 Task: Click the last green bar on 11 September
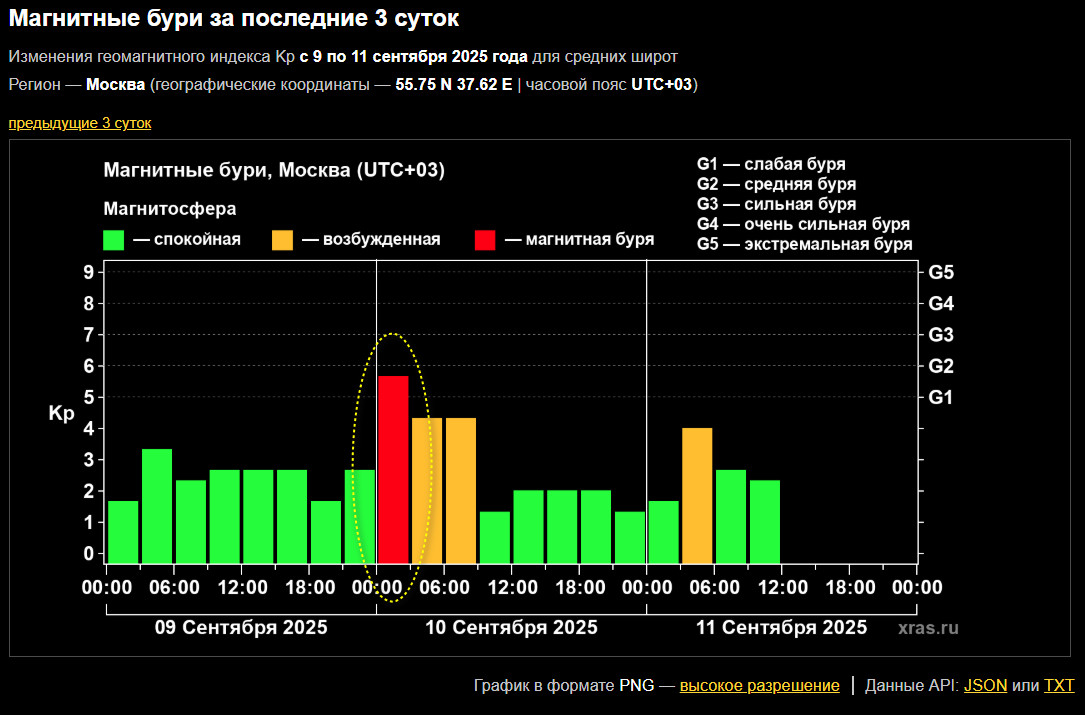[765, 522]
